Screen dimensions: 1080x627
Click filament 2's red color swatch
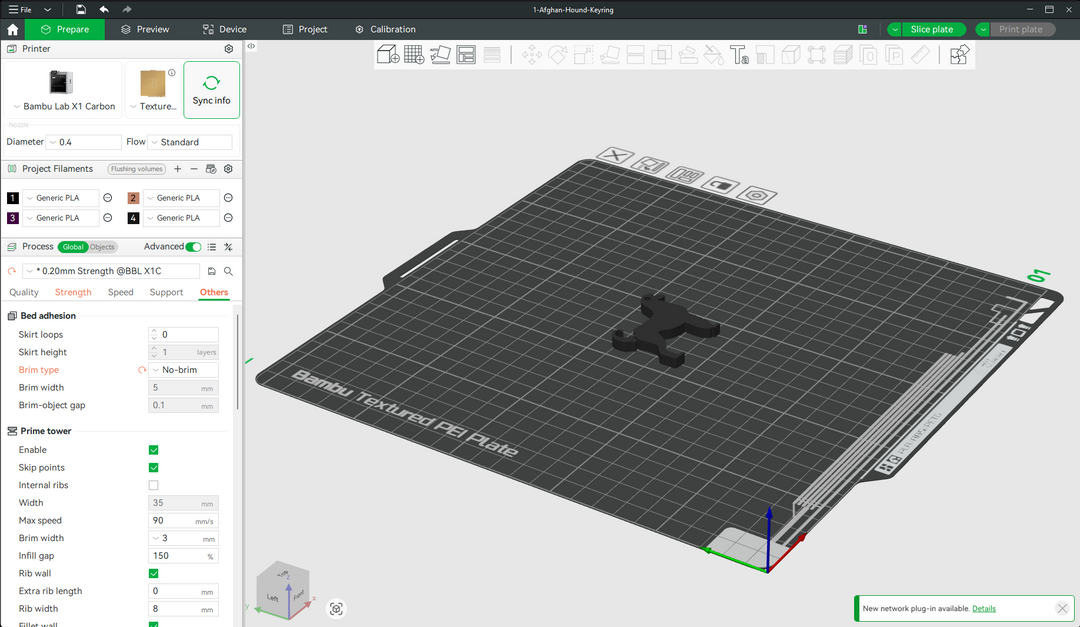tap(131, 197)
